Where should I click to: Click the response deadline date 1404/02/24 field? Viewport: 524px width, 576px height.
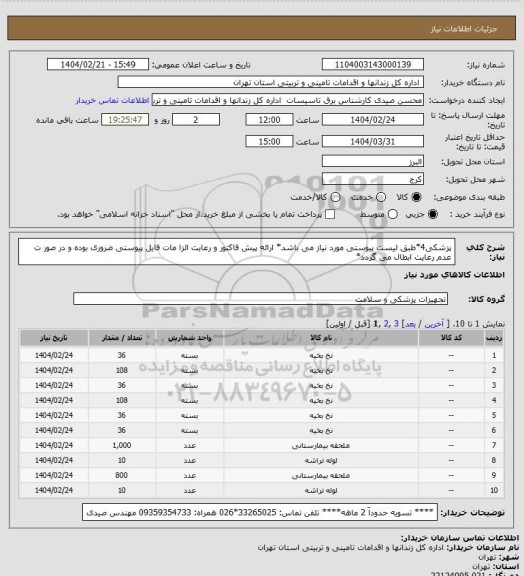pos(373,120)
